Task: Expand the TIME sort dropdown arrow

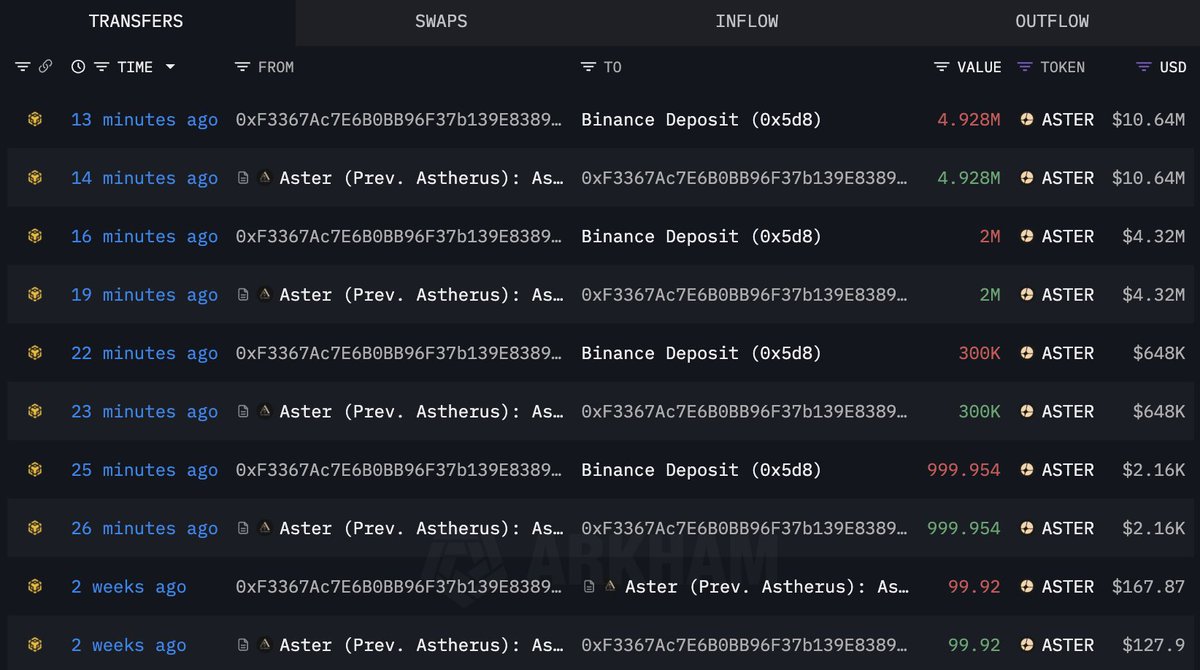Action: point(170,67)
